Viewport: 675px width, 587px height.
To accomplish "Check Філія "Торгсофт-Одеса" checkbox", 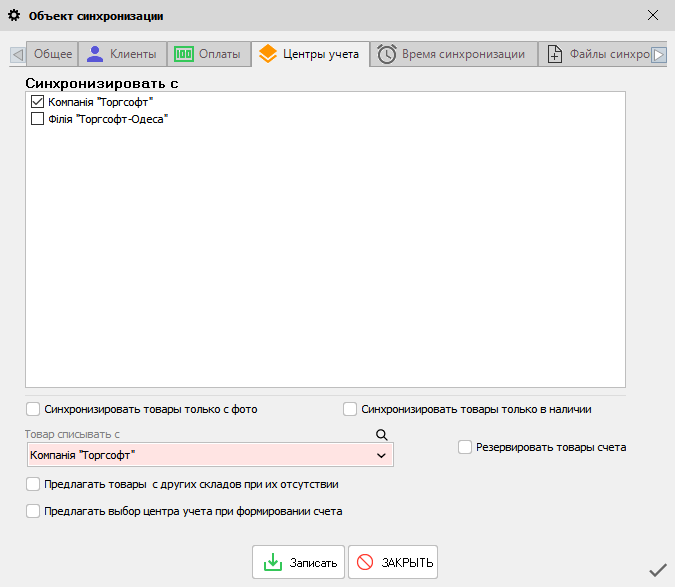I will (x=37, y=119).
